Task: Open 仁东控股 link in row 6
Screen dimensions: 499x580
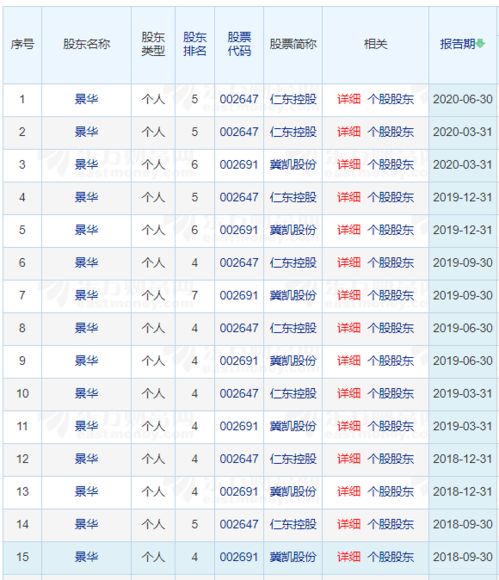Action: pyautogui.click(x=293, y=263)
